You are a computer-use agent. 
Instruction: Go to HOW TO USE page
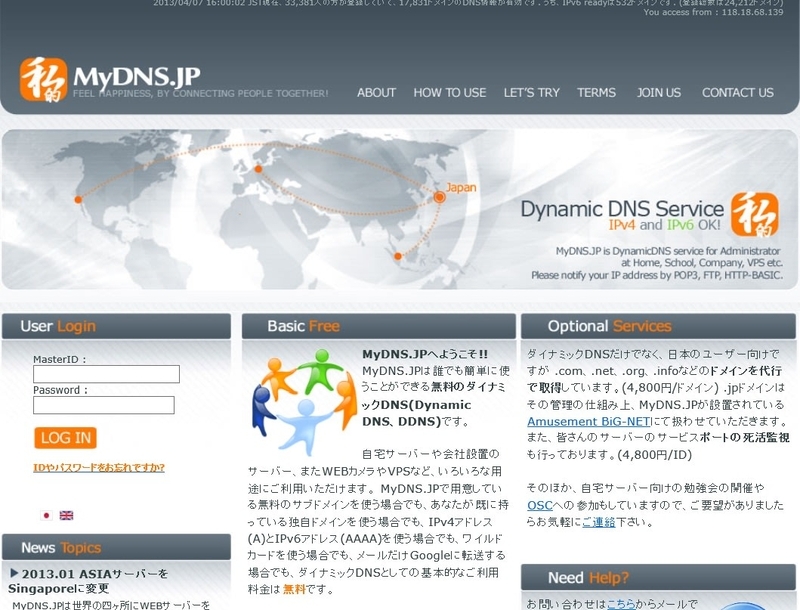point(449,93)
